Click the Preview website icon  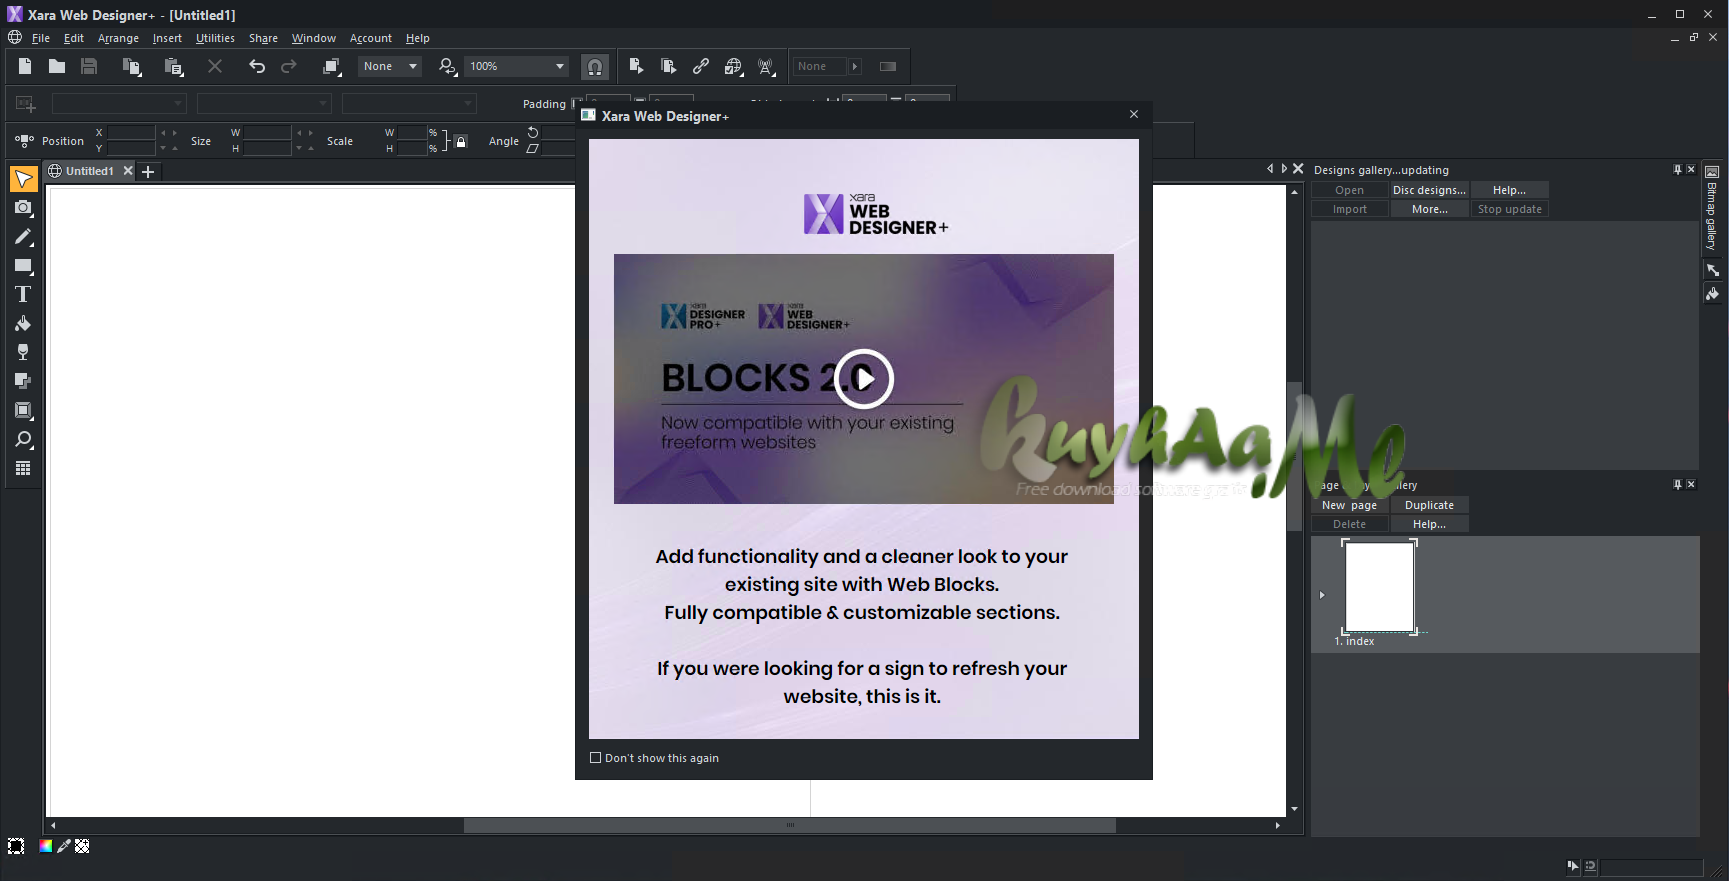[668, 66]
